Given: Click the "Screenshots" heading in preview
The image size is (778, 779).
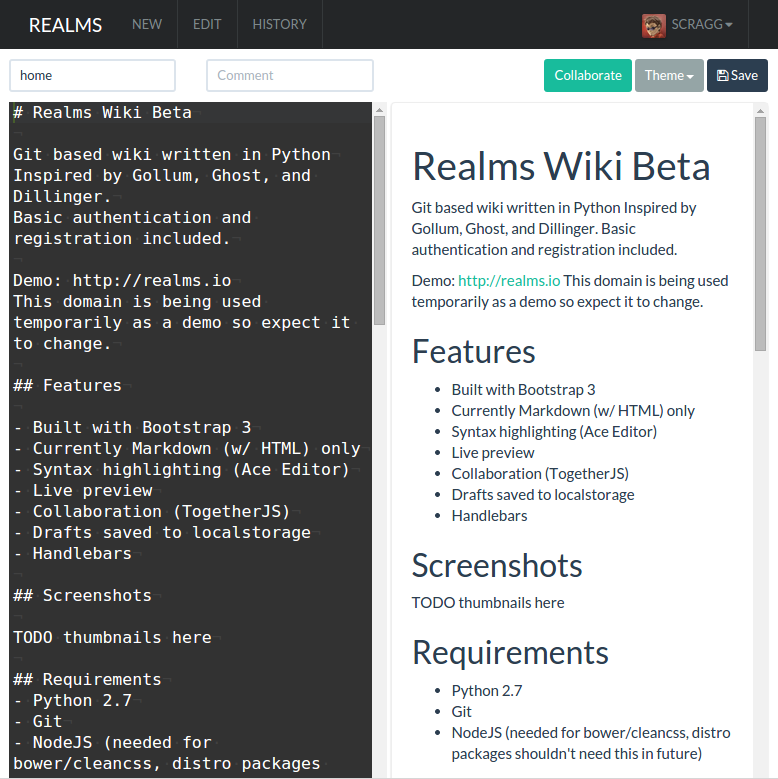Looking at the screenshot, I should tap(497, 566).
